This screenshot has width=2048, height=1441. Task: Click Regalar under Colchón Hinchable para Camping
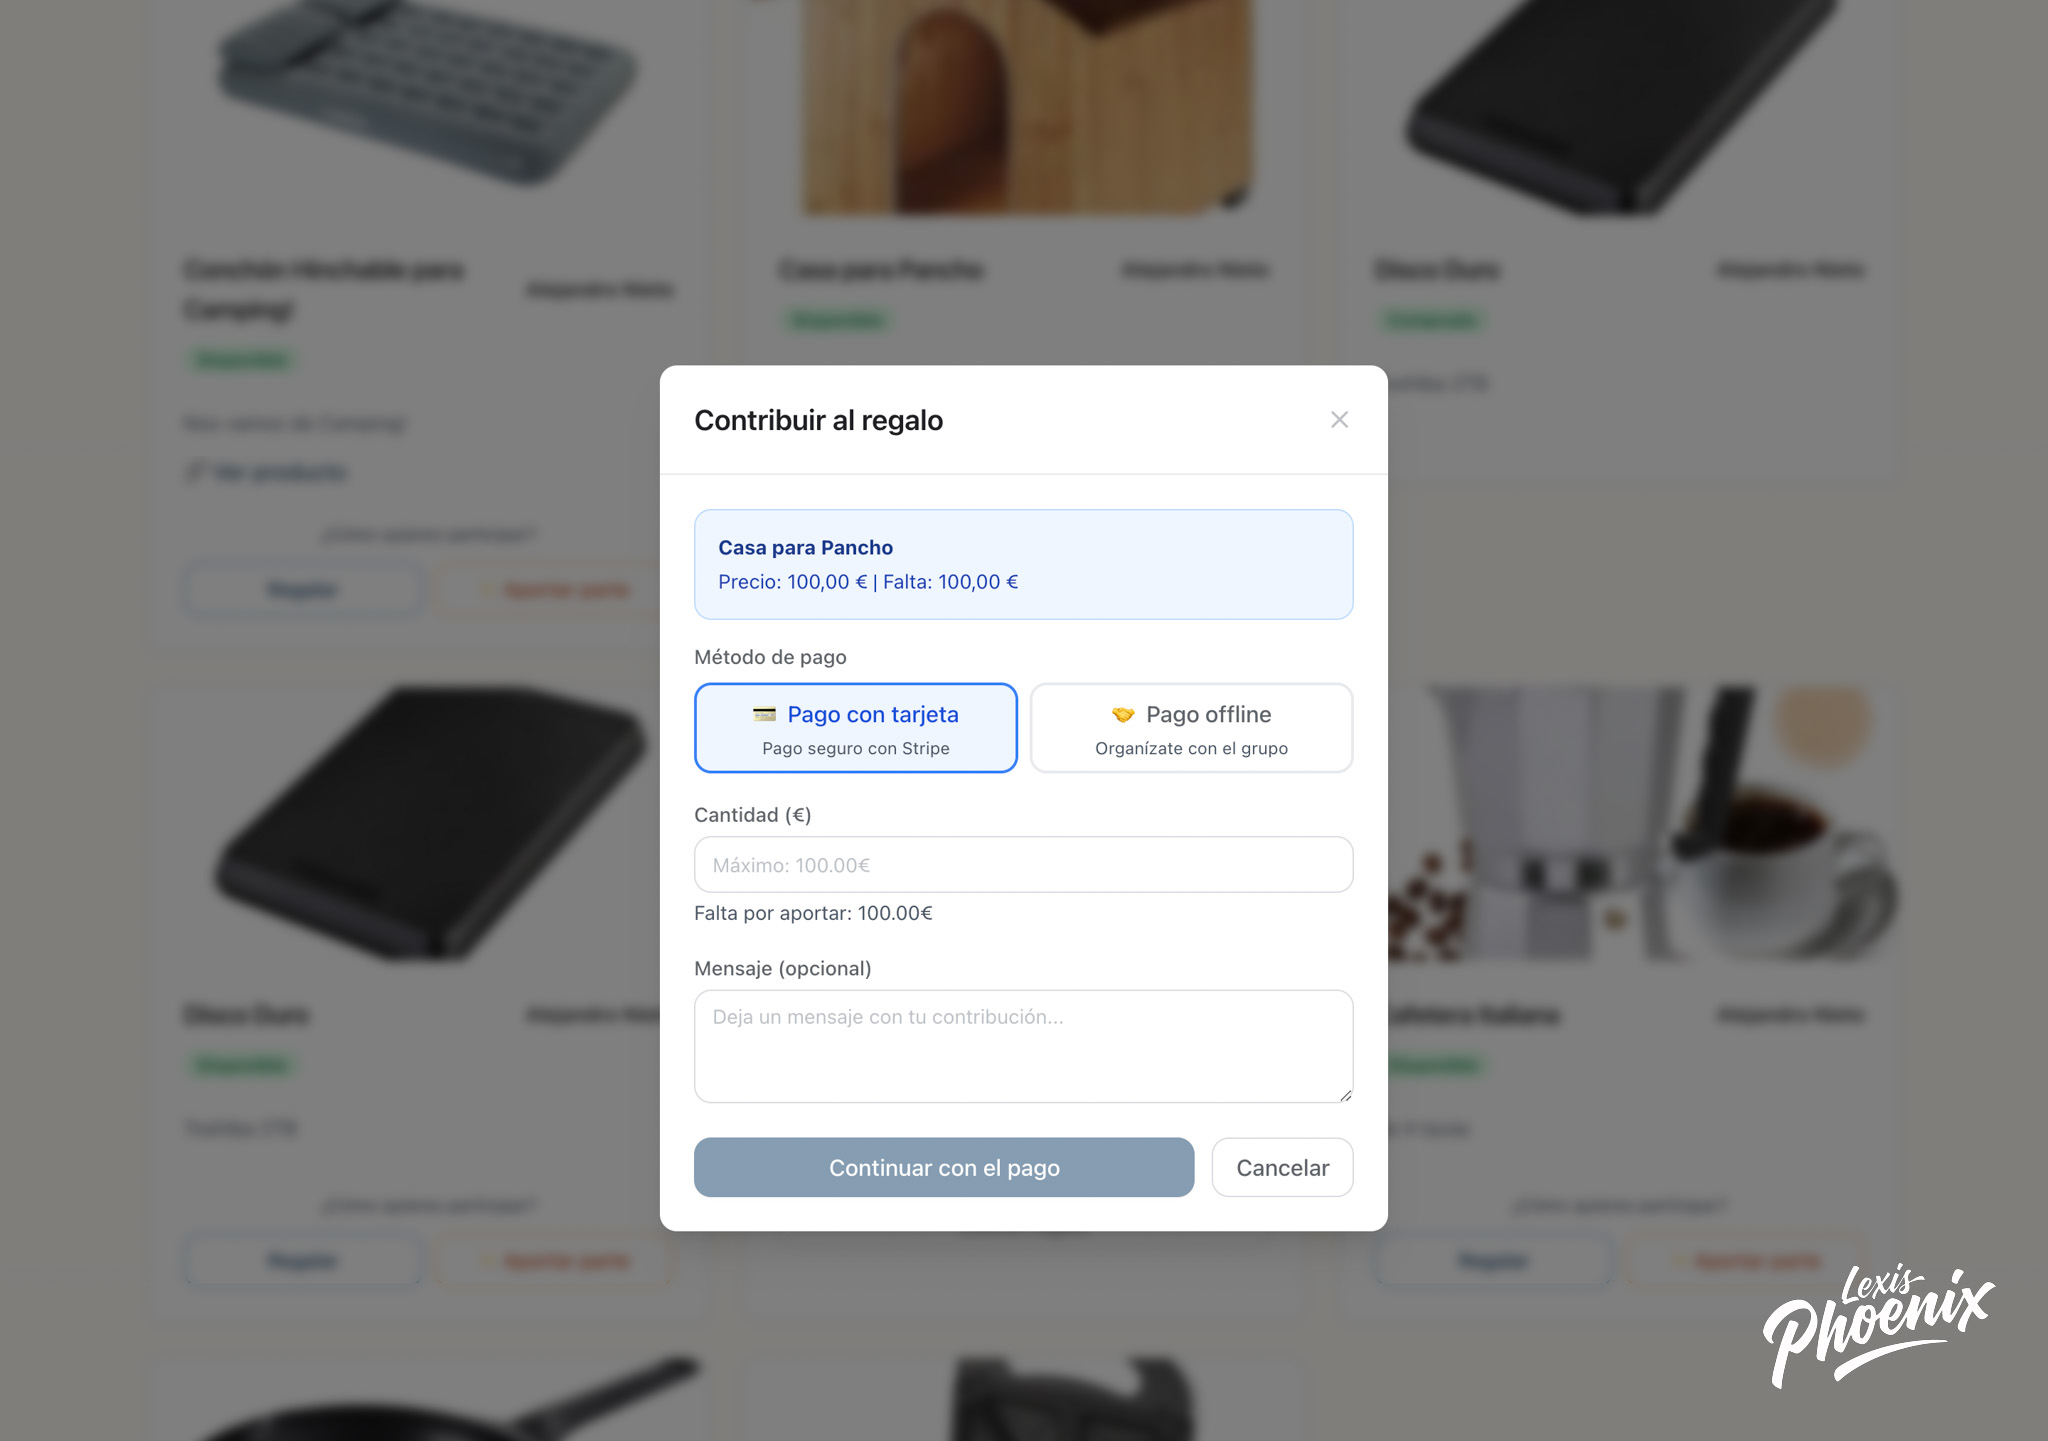(x=302, y=590)
